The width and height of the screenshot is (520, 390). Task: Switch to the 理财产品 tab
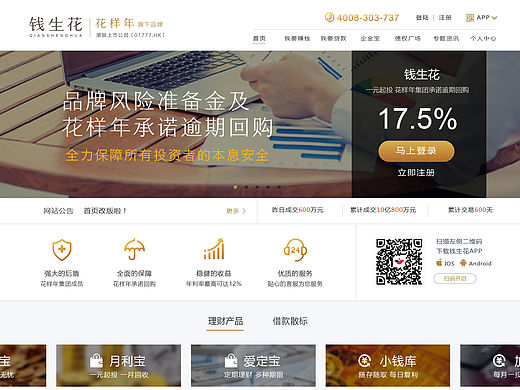(x=225, y=321)
